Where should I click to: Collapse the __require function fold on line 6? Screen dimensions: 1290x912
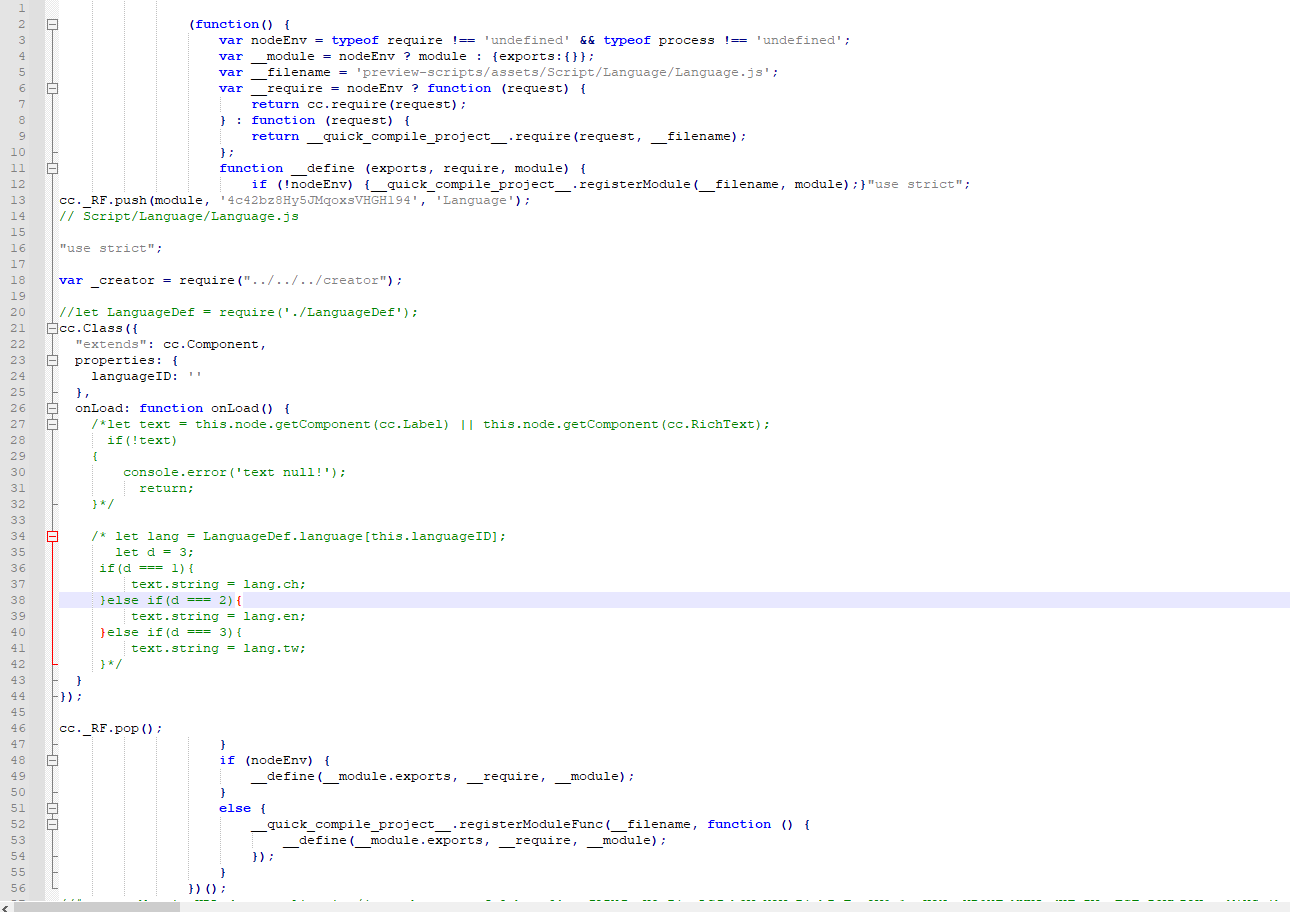pos(52,88)
